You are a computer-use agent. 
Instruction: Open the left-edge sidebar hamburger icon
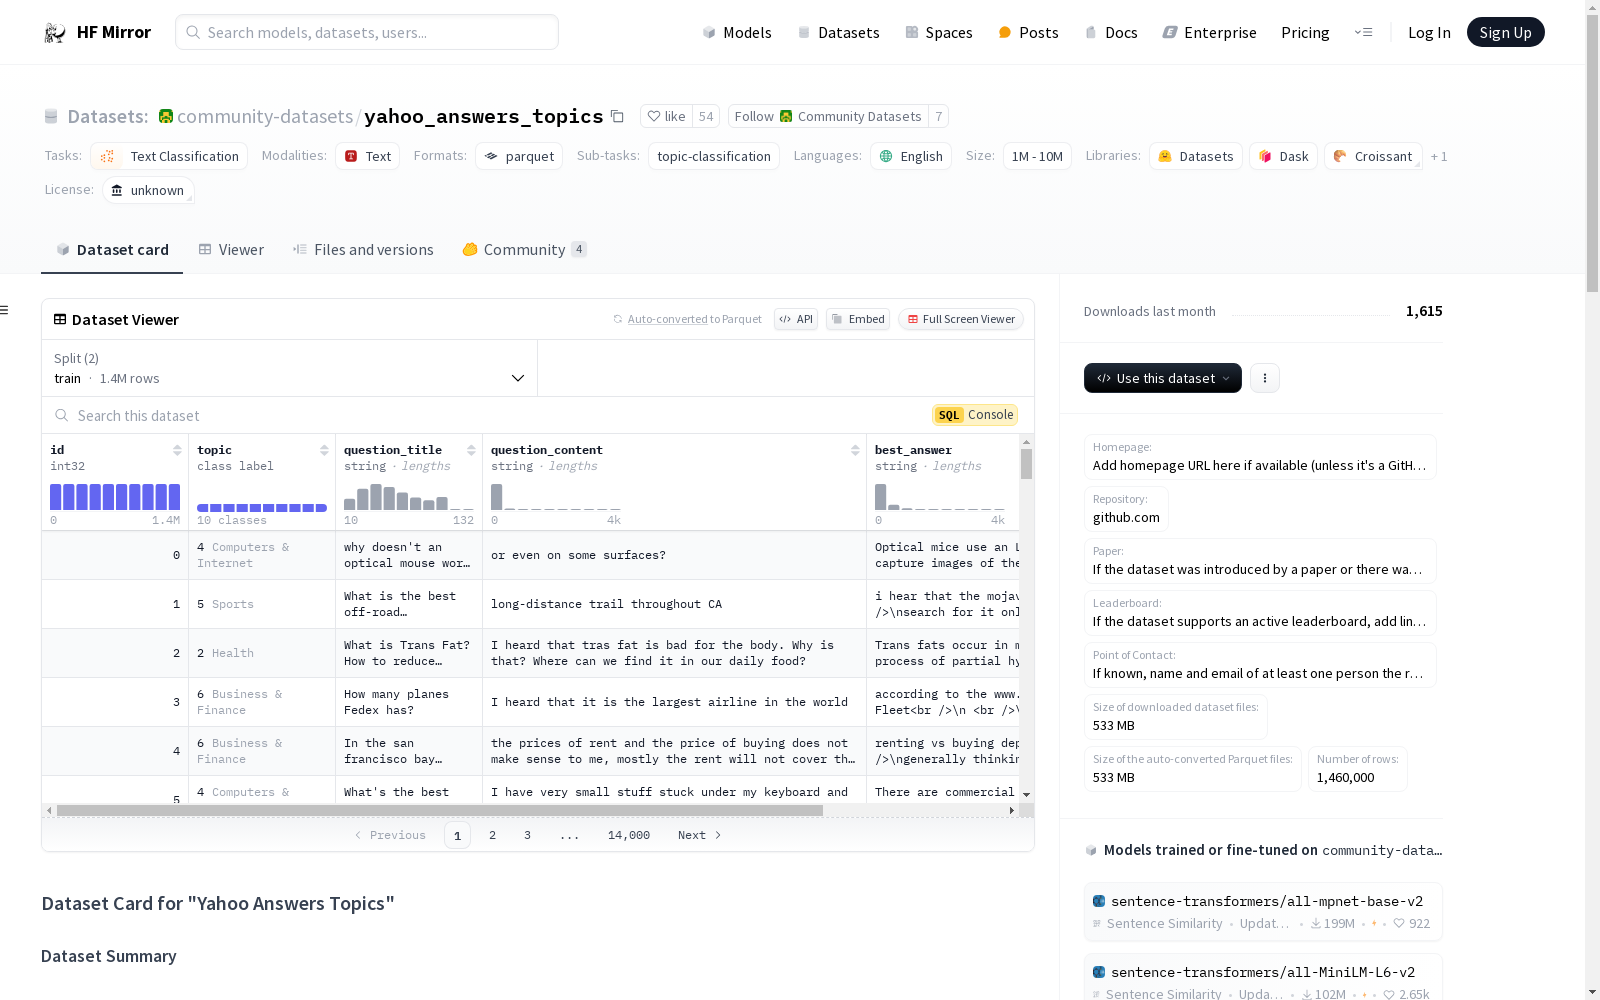(x=4, y=310)
